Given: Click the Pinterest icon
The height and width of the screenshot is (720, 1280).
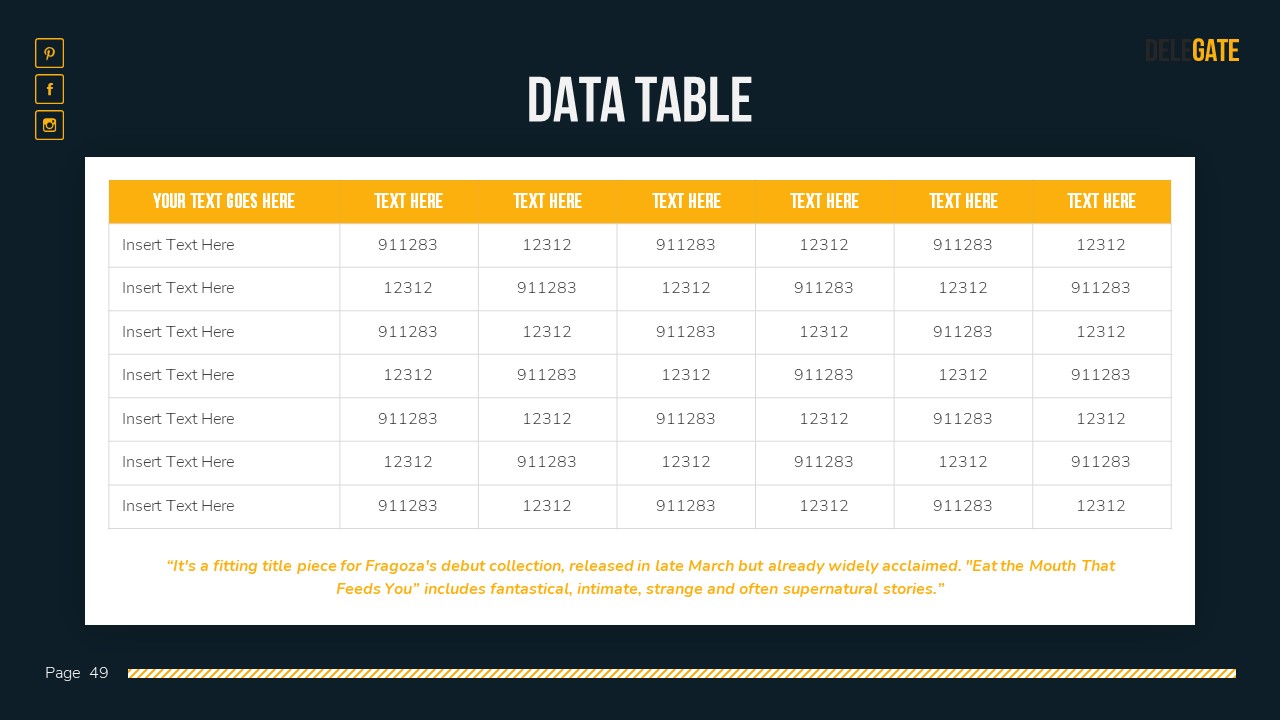Looking at the screenshot, I should (x=49, y=53).
